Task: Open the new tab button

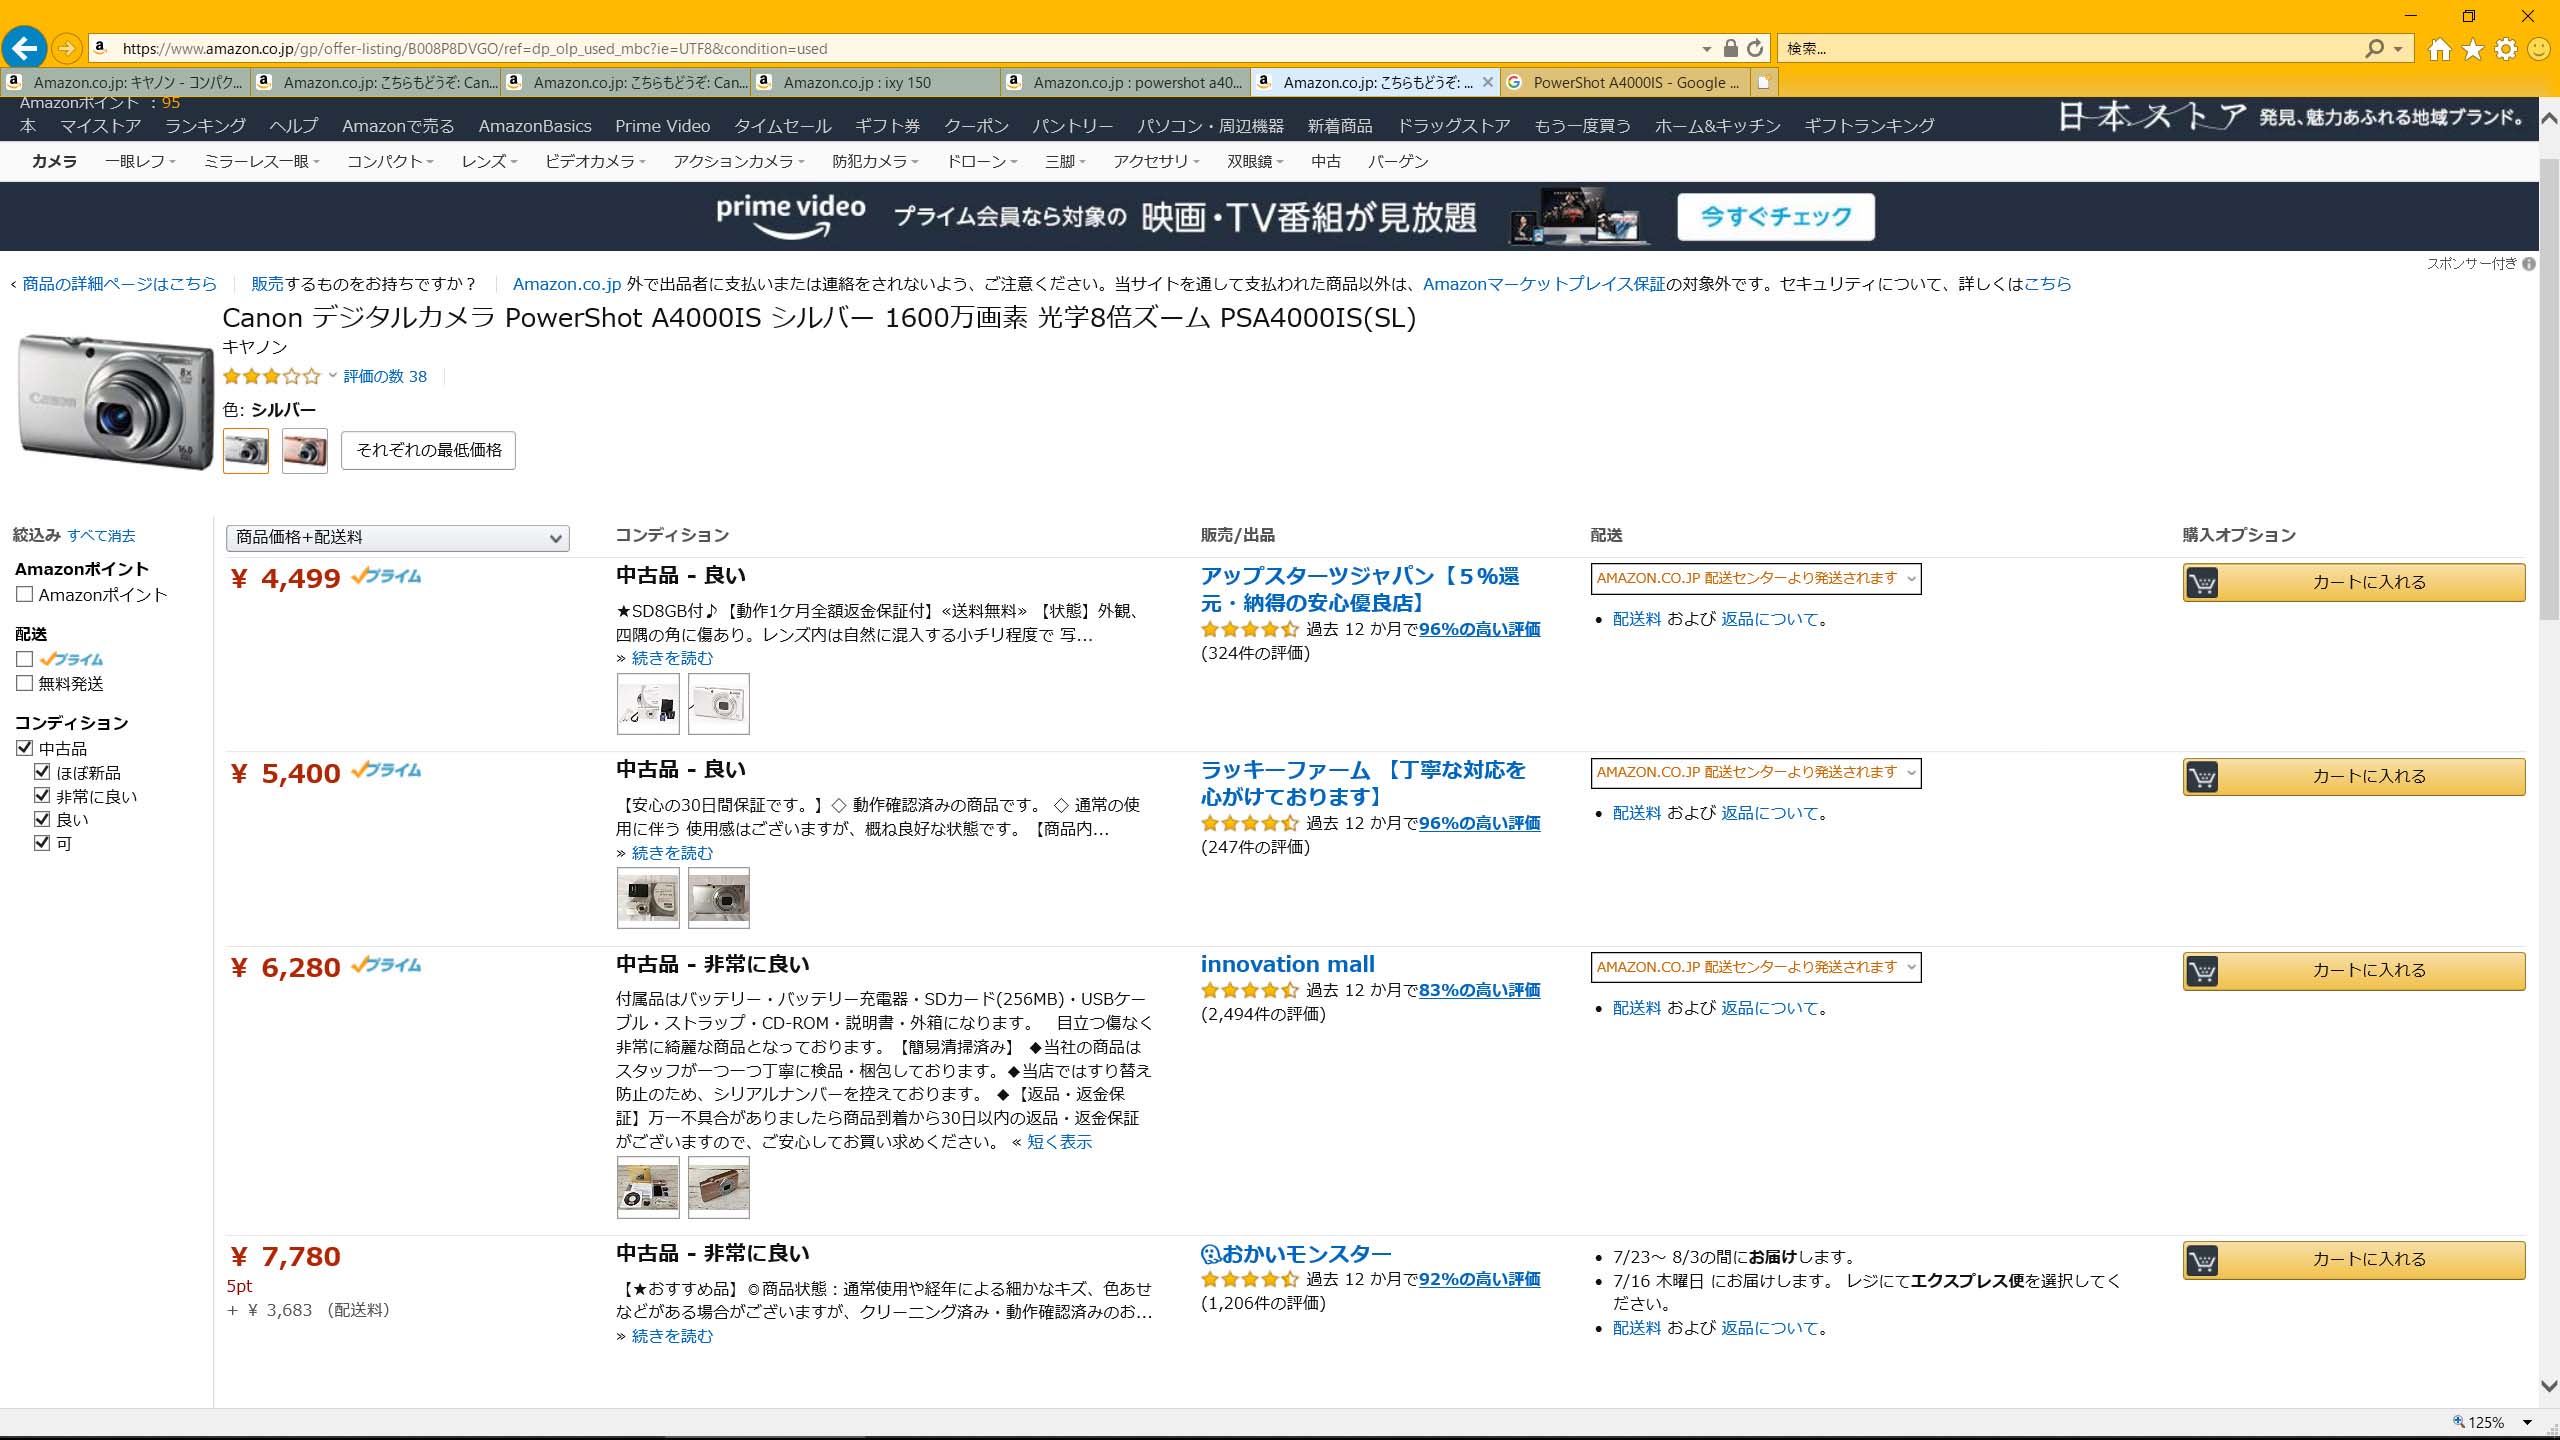Action: pos(1765,82)
